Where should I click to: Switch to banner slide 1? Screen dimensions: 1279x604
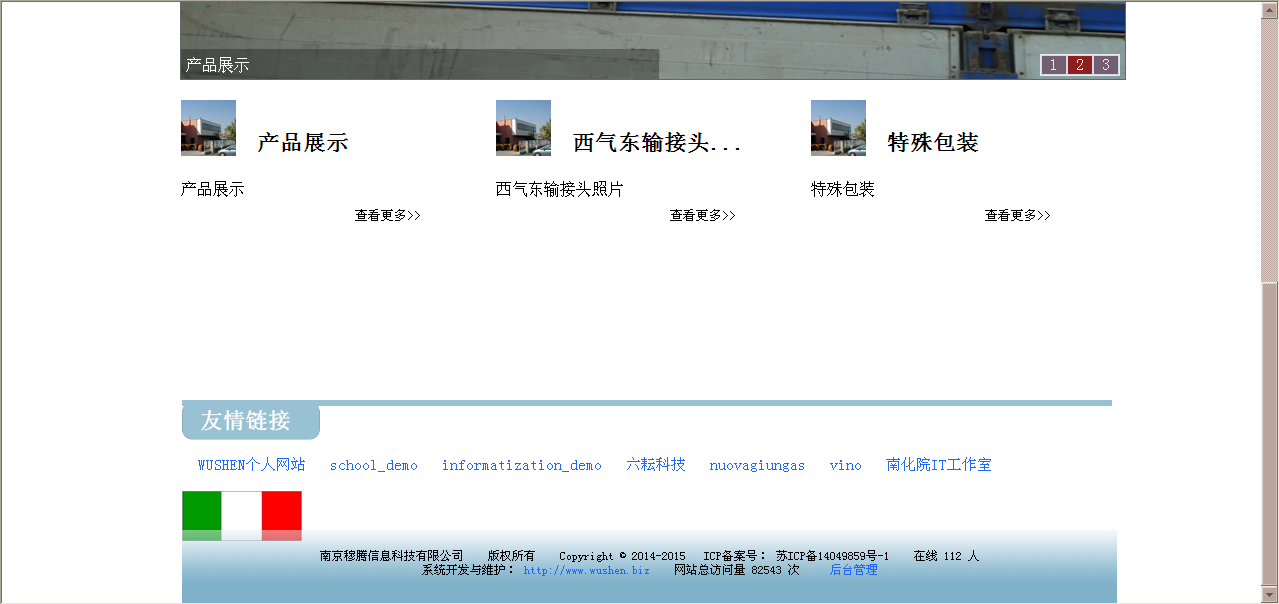(1053, 65)
